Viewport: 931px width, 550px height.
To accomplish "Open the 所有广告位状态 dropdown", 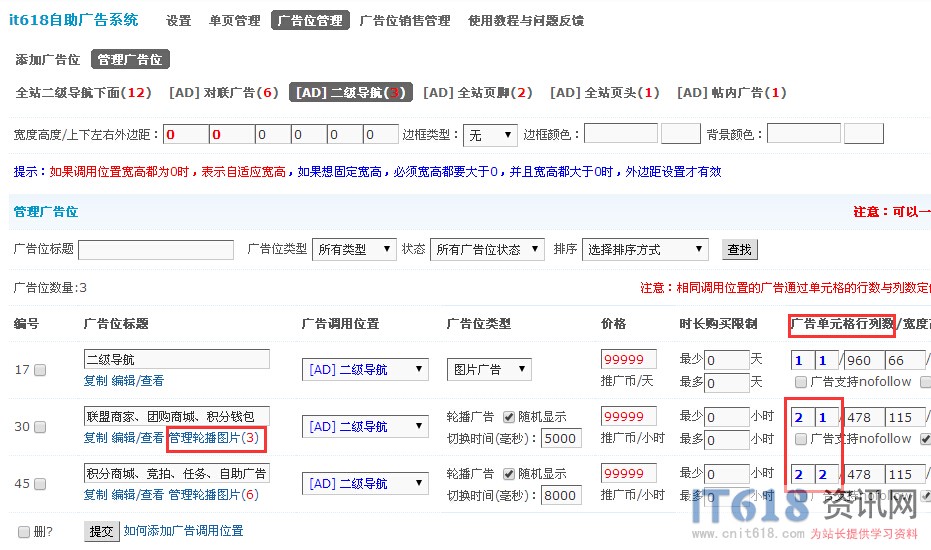I will [x=487, y=249].
